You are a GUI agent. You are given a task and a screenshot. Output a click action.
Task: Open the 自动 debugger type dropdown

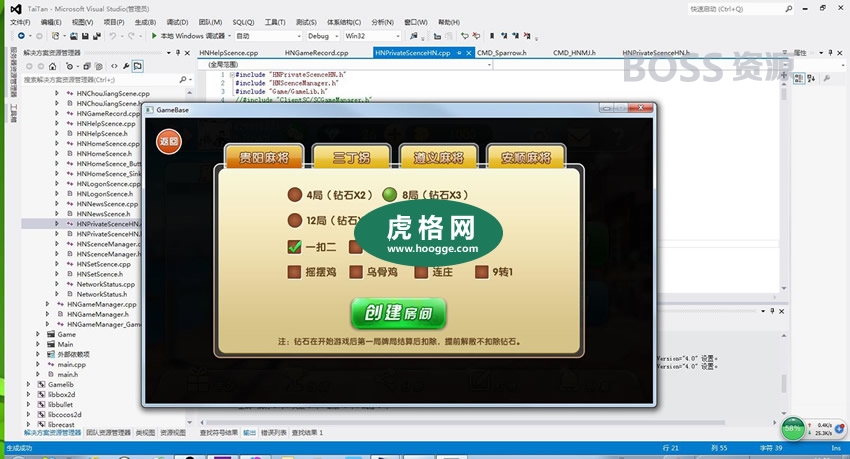[x=268, y=36]
